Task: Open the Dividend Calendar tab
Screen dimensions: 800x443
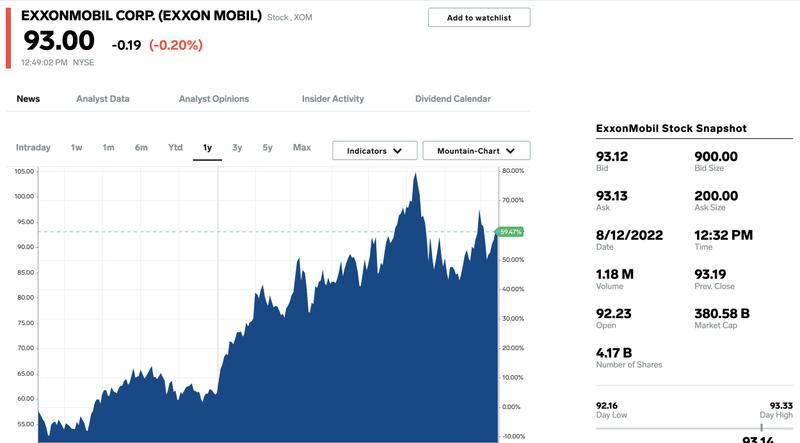Action: 453,99
